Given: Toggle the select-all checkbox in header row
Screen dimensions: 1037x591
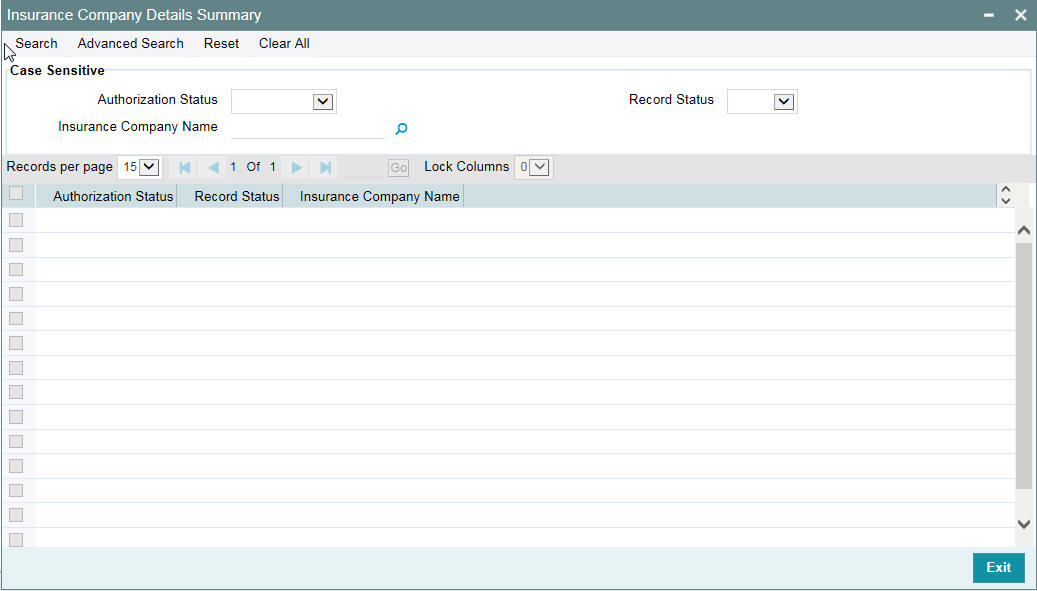Looking at the screenshot, I should 16,194.
